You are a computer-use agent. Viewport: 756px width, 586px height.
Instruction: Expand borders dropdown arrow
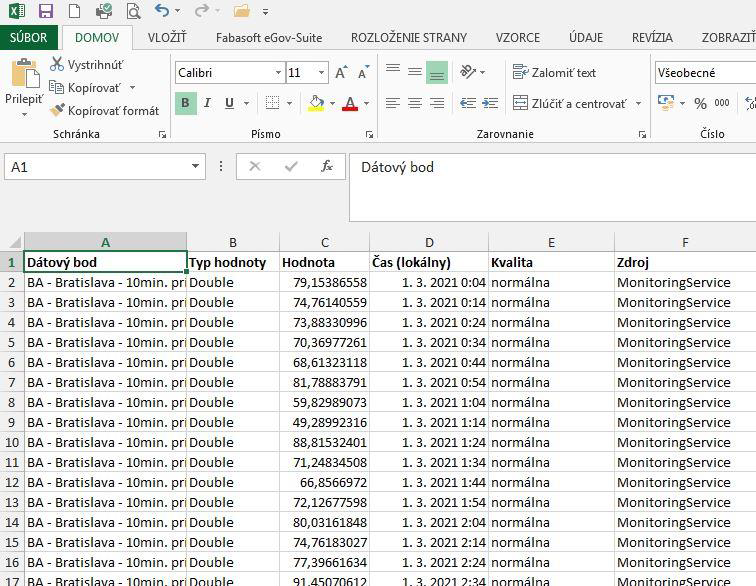[x=289, y=103]
